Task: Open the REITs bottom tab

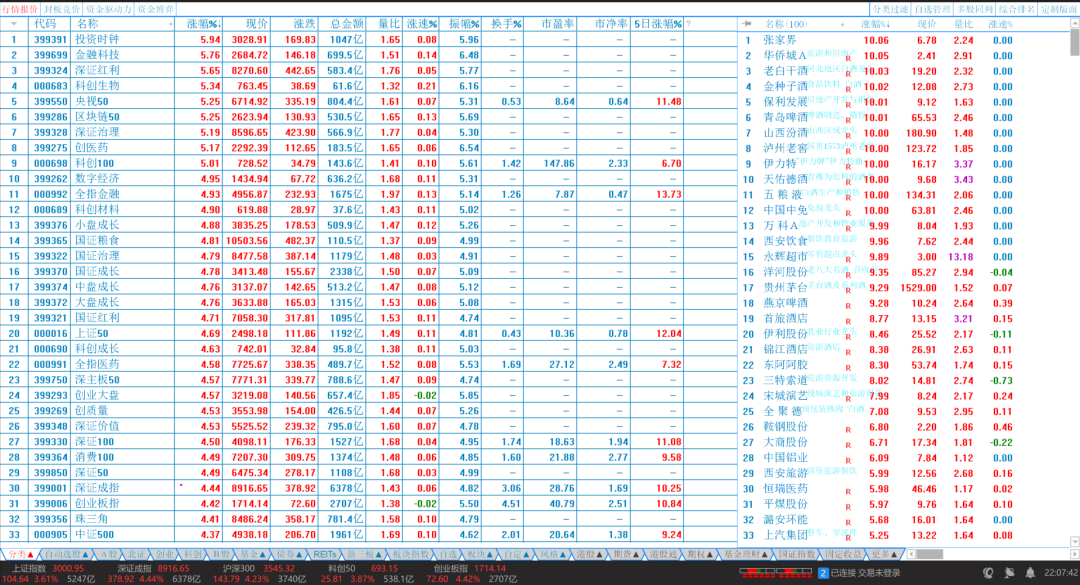Action: 324,554
